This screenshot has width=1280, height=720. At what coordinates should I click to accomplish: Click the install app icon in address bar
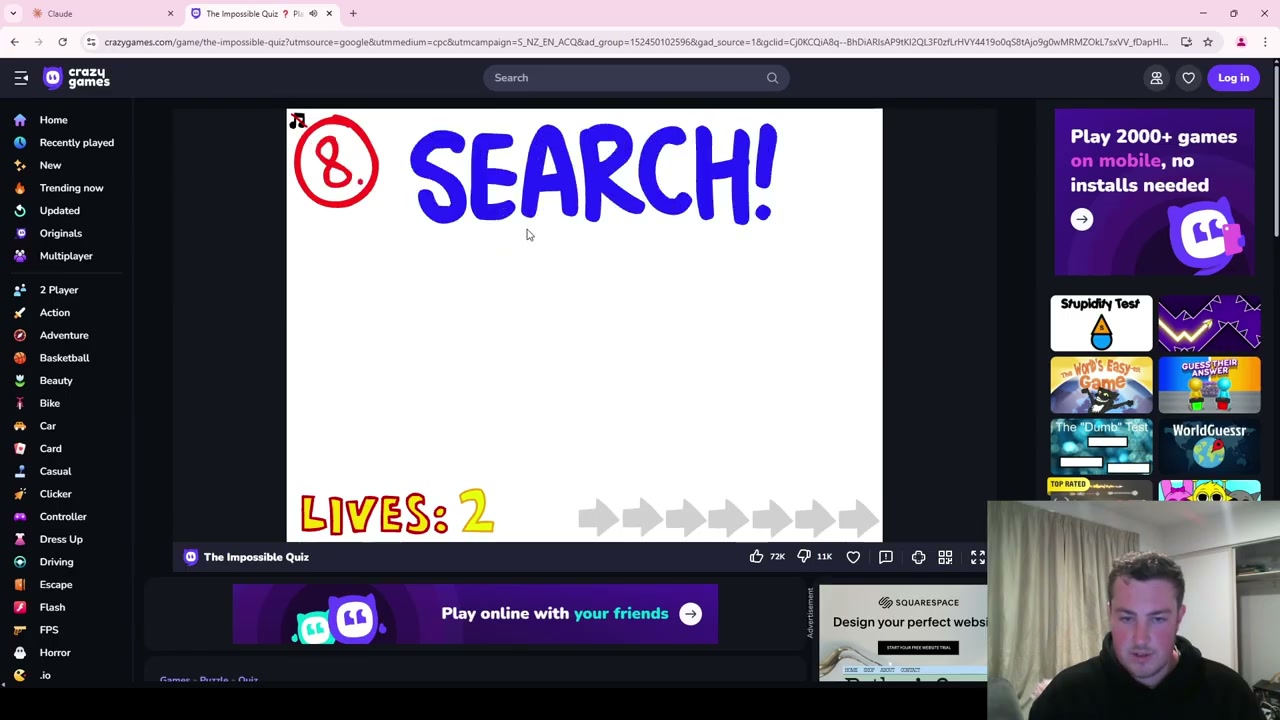click(x=1186, y=42)
